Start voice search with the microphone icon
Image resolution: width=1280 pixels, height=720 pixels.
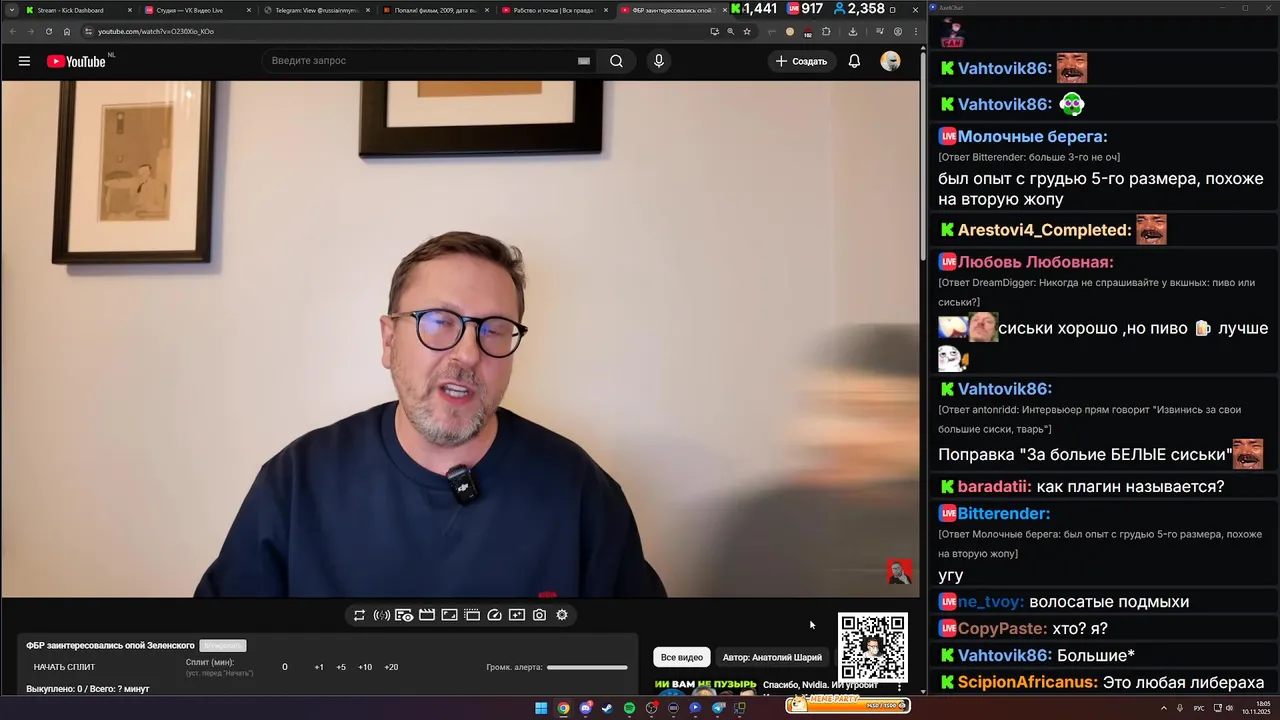pos(658,61)
